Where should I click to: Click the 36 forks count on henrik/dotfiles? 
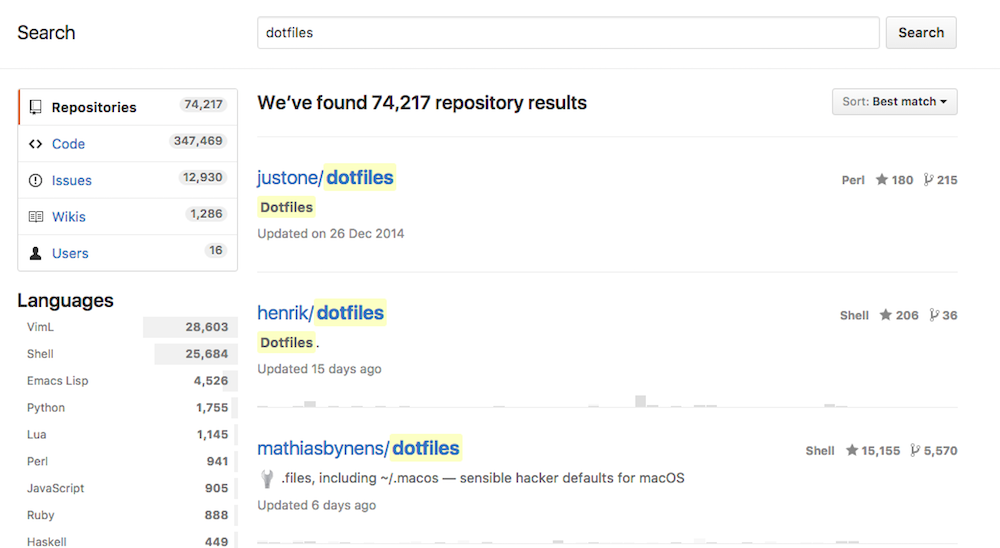[x=950, y=315]
